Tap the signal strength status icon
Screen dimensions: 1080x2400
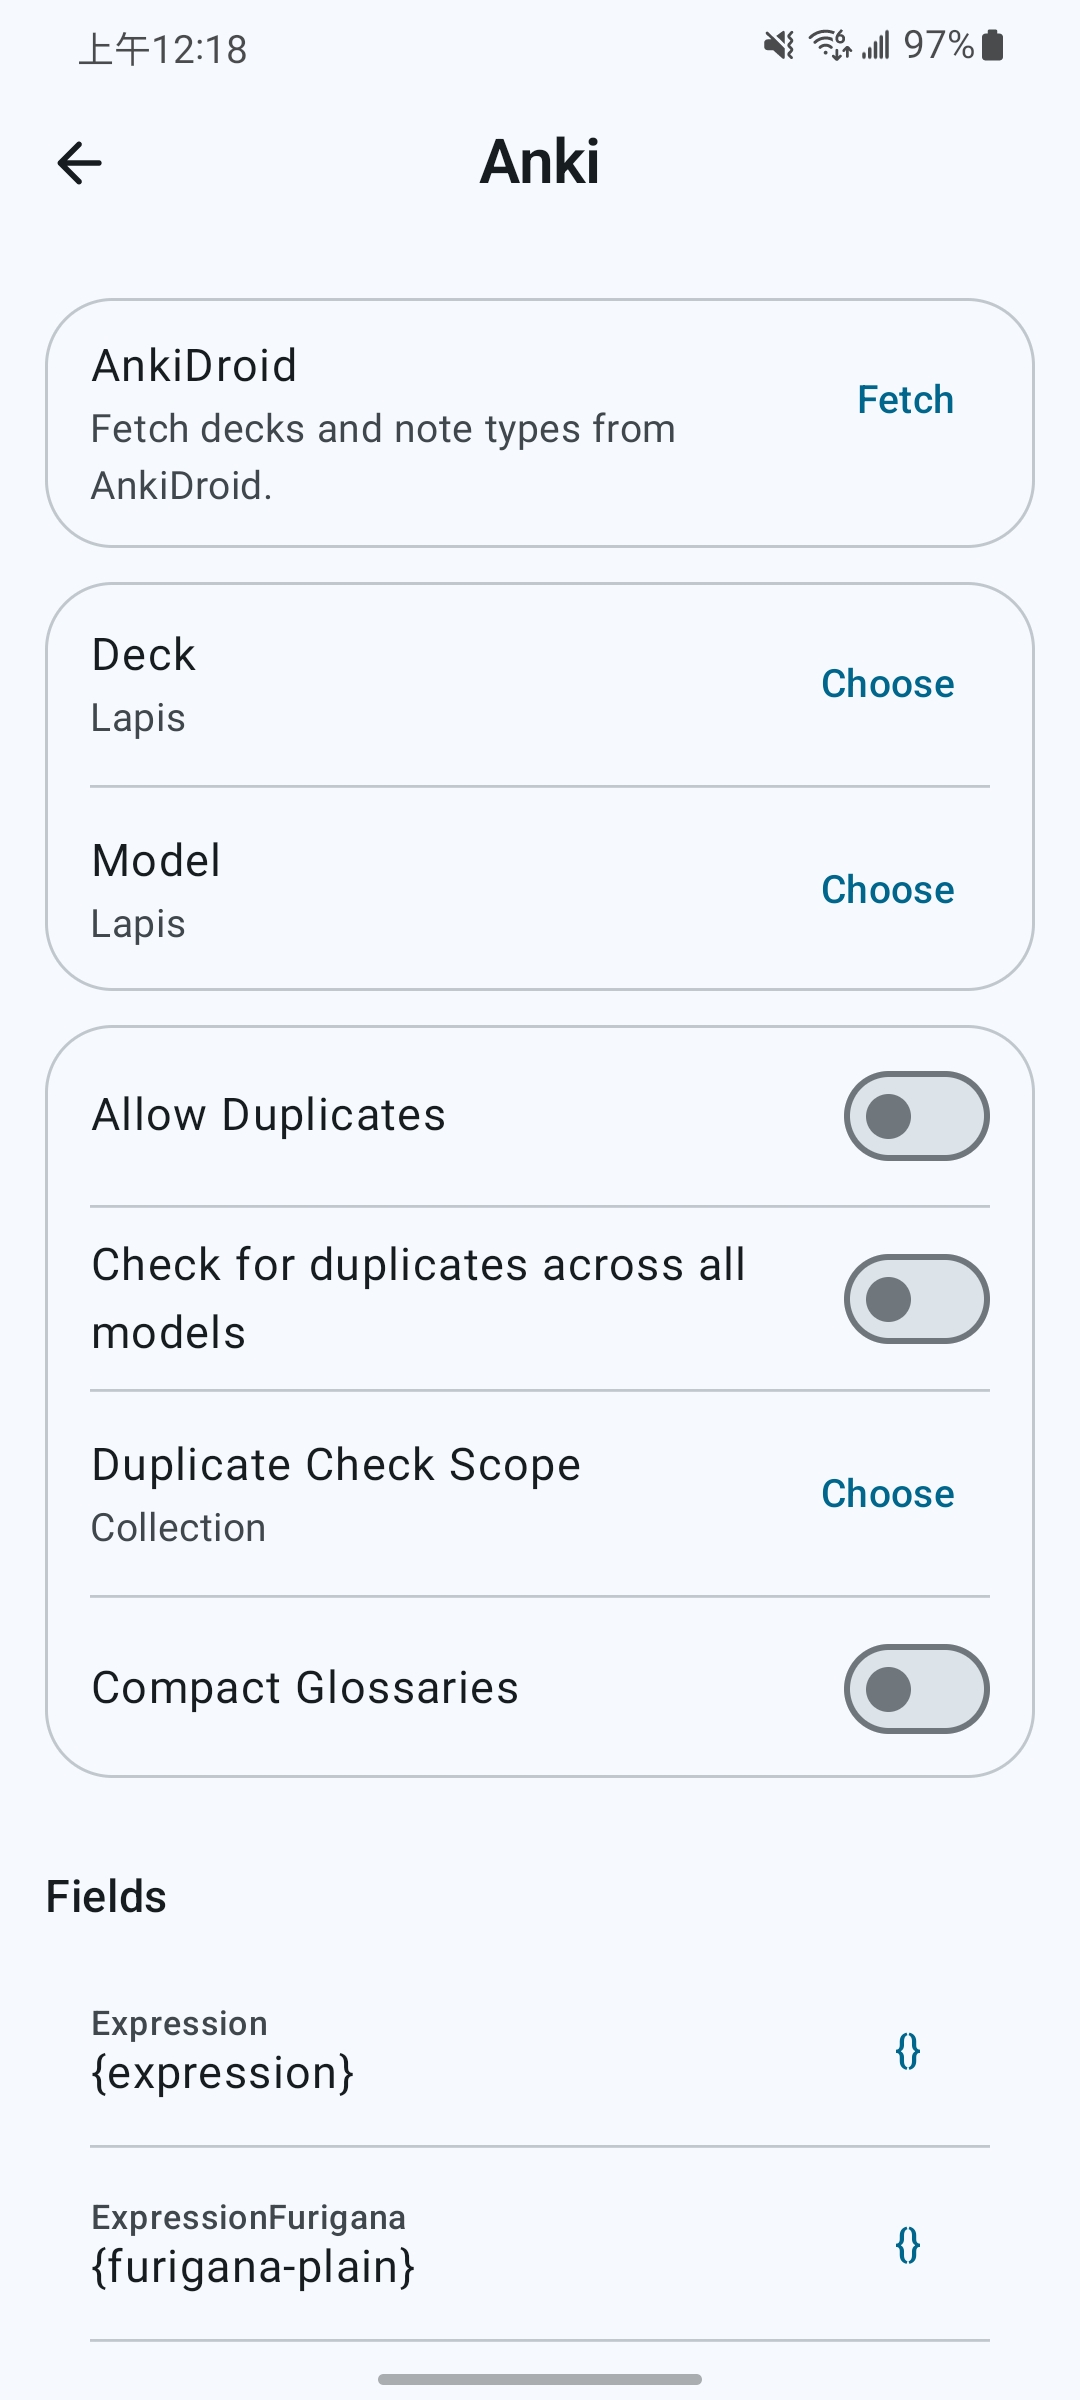click(876, 45)
